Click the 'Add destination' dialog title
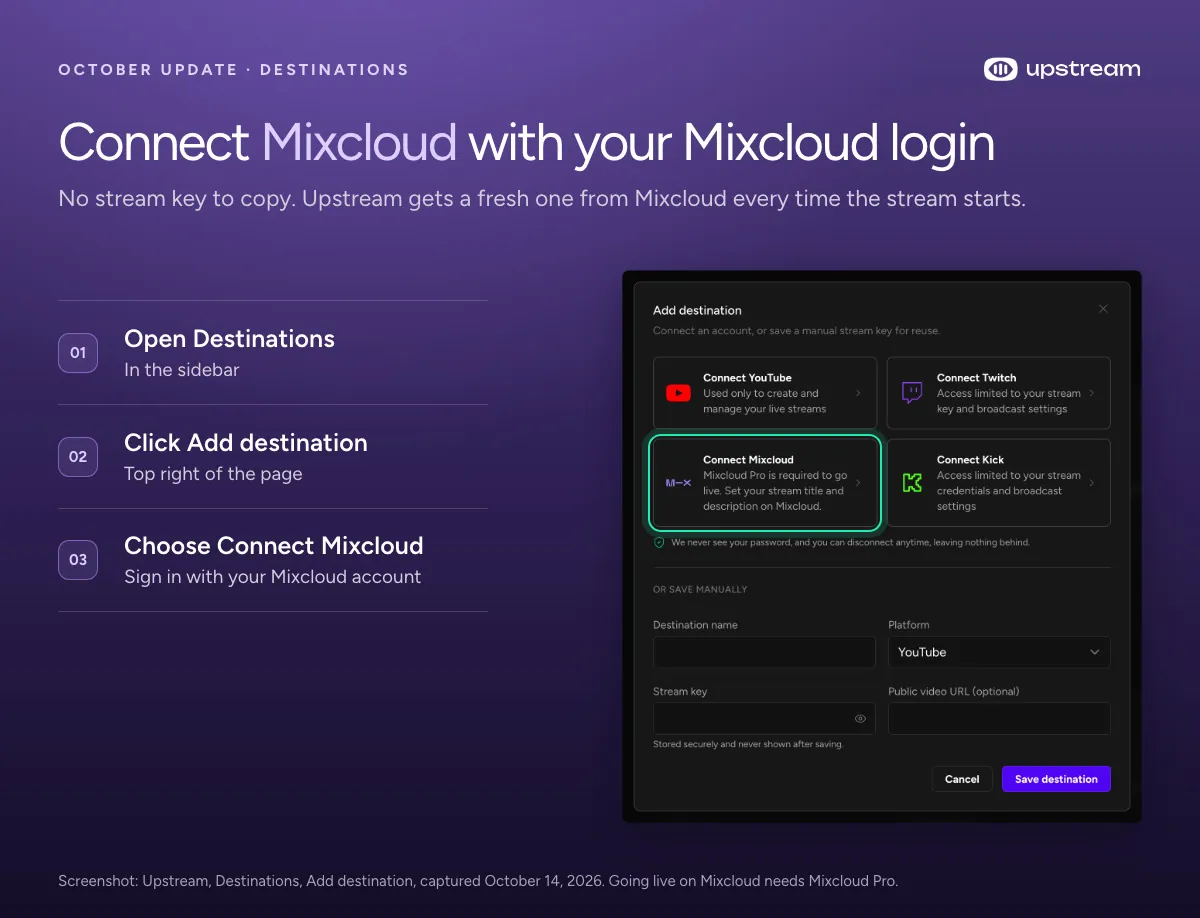The width and height of the screenshot is (1200, 918). 697,310
